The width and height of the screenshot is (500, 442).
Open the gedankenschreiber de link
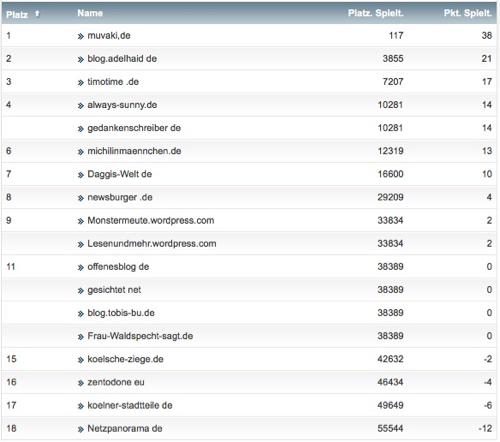click(x=134, y=128)
